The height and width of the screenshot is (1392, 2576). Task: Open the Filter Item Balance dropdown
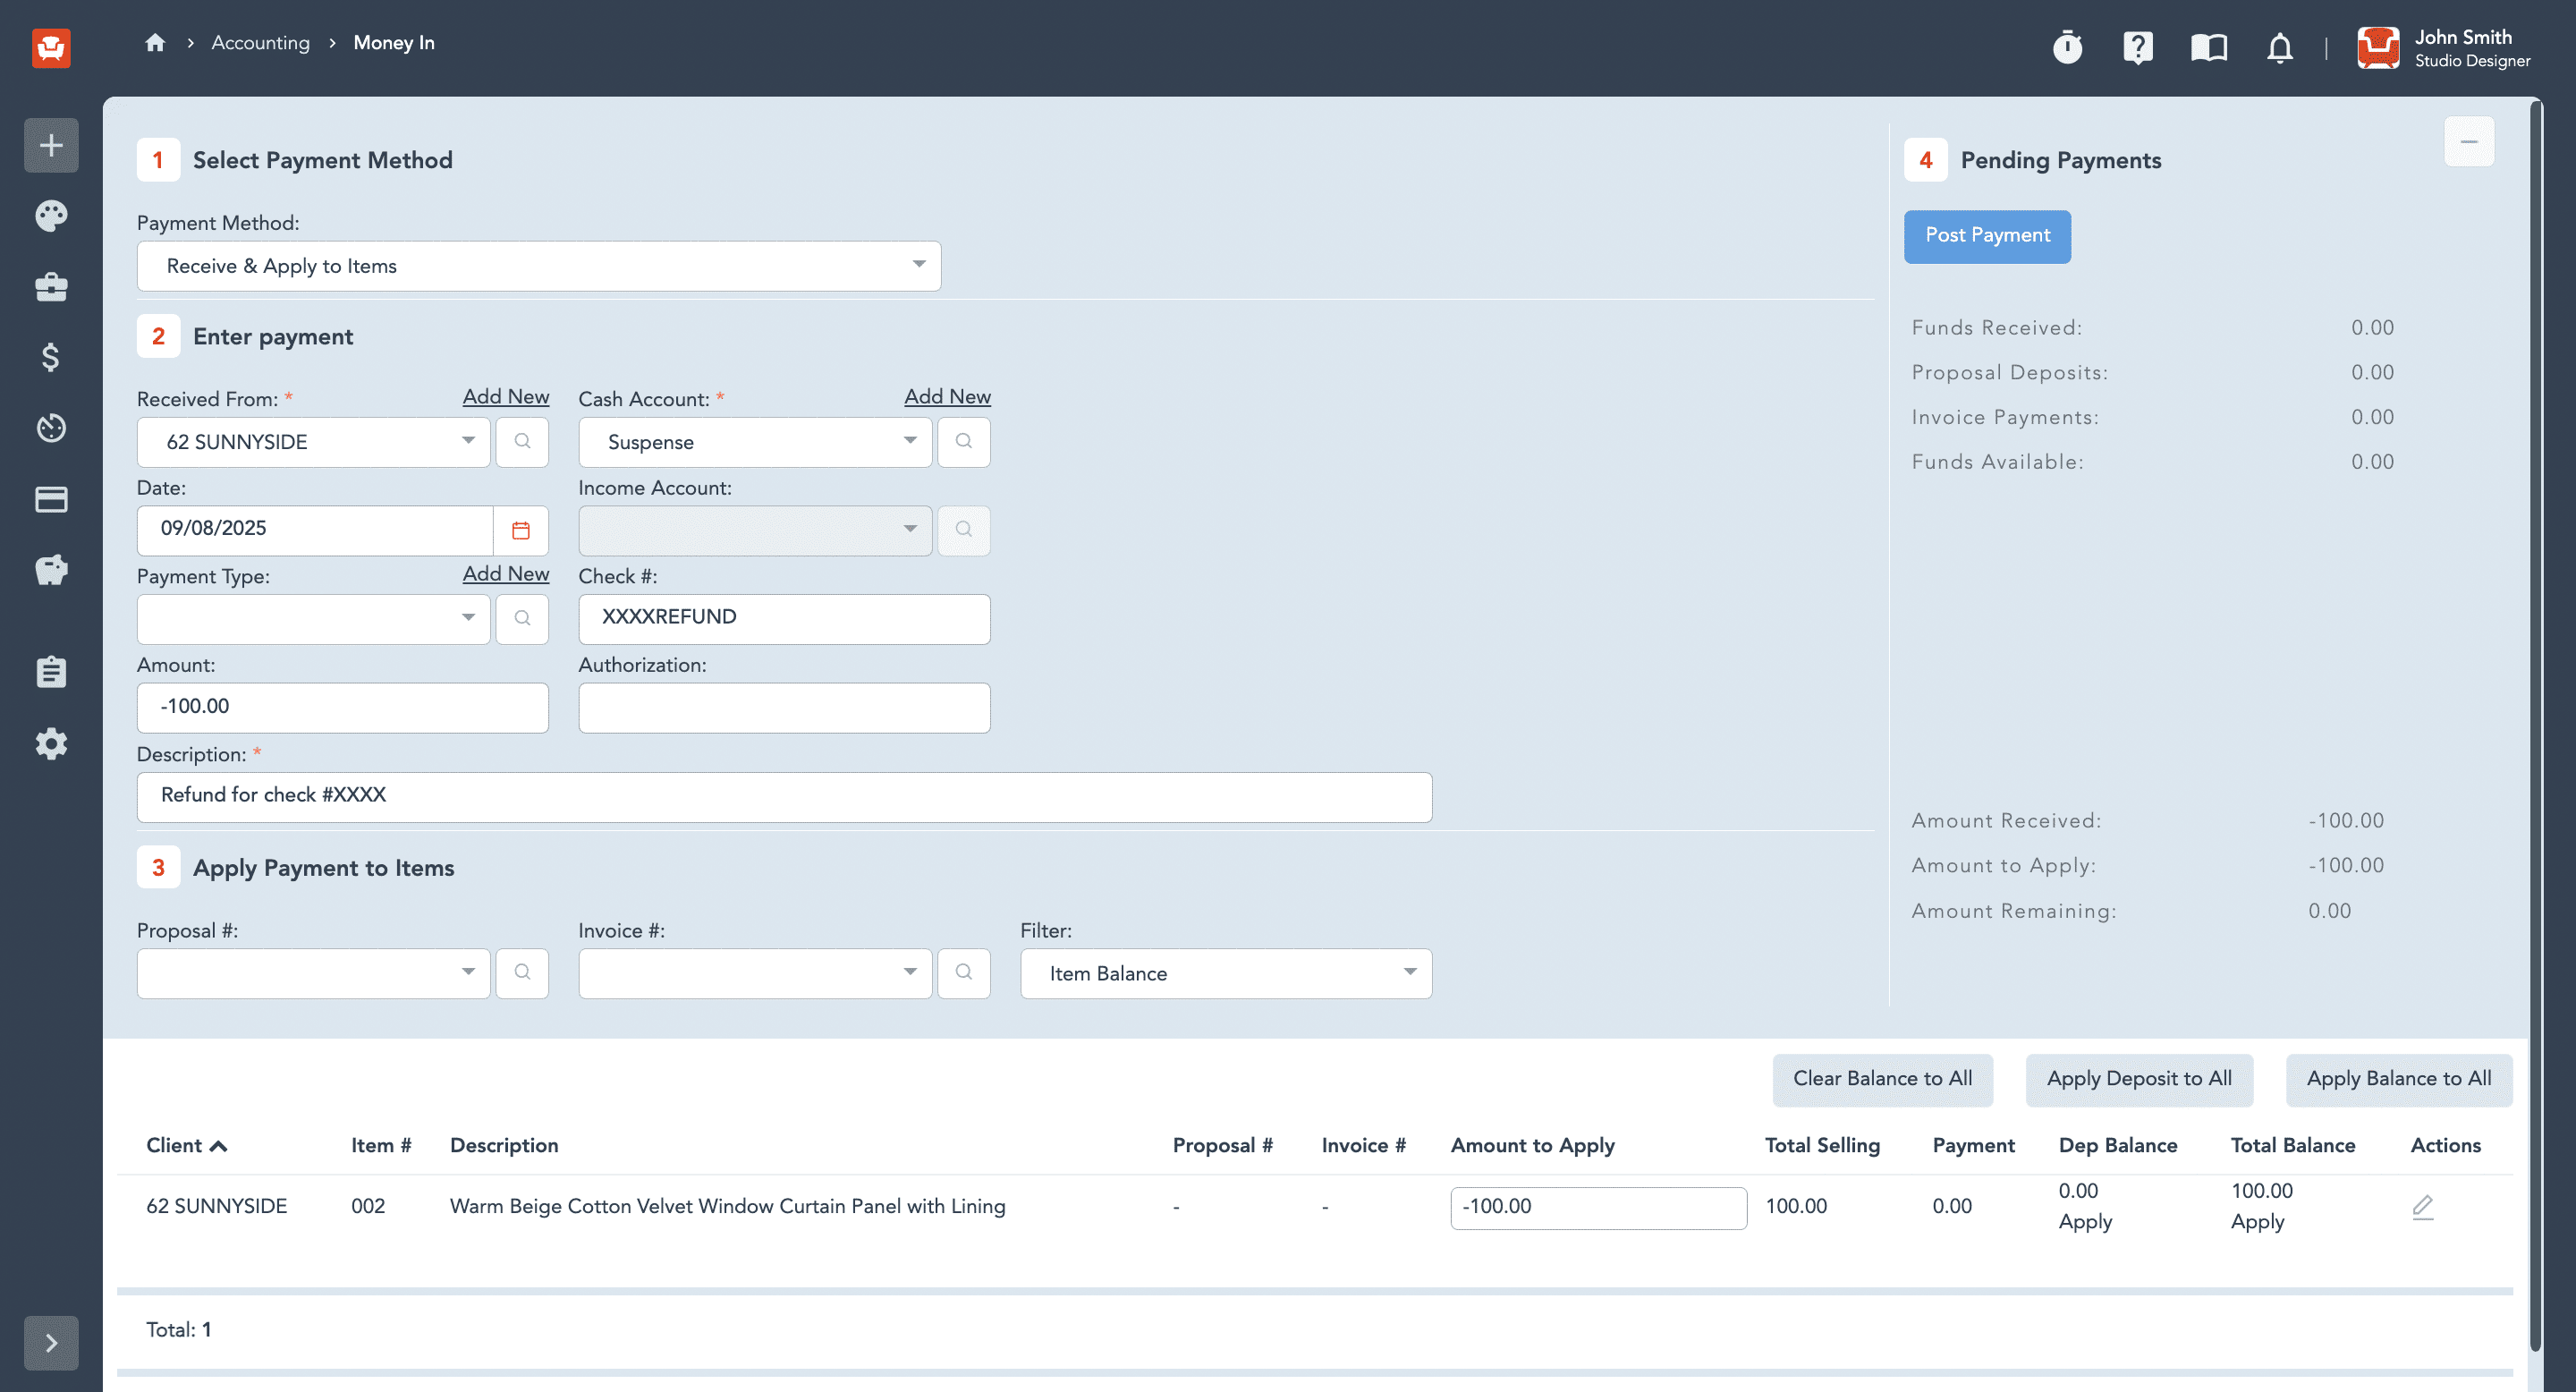click(1226, 972)
